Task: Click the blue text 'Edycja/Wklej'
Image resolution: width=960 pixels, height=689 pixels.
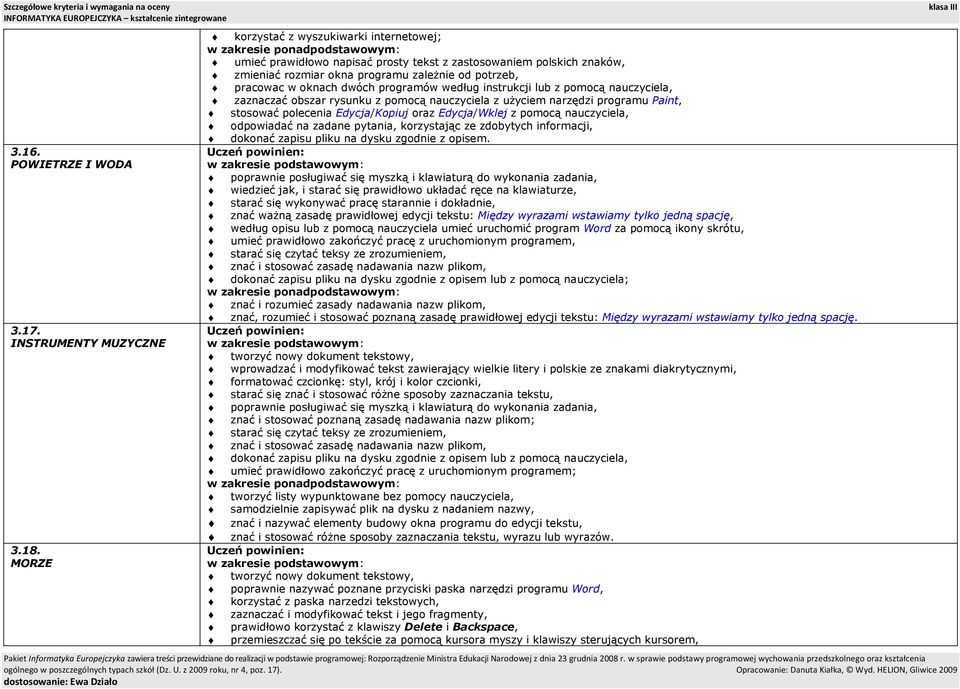Action: pyautogui.click(x=473, y=113)
